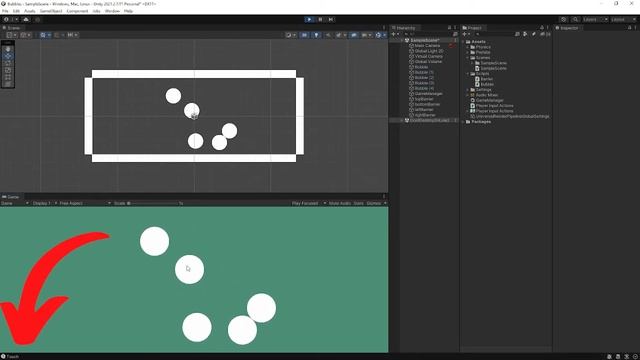Select GameManager object in Hierarchy
Viewport: 640px width, 360px height.
[428, 93]
